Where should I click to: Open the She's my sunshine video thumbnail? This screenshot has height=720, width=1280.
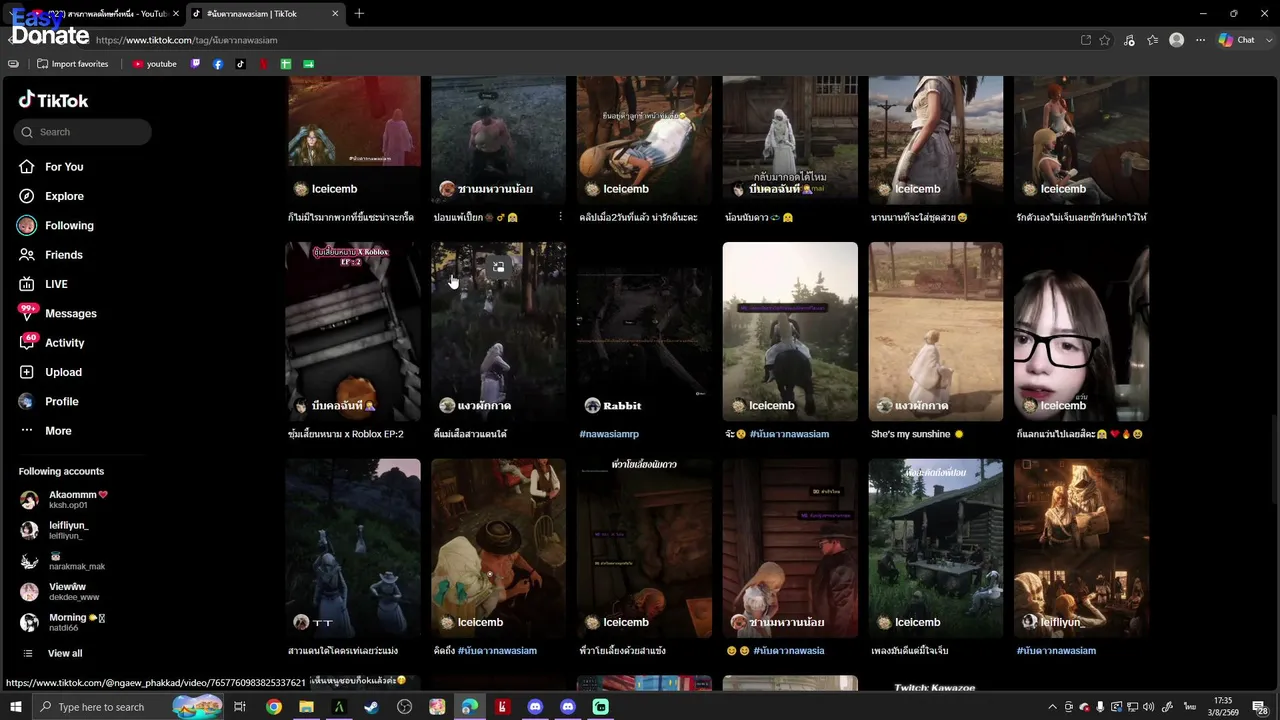pos(936,331)
